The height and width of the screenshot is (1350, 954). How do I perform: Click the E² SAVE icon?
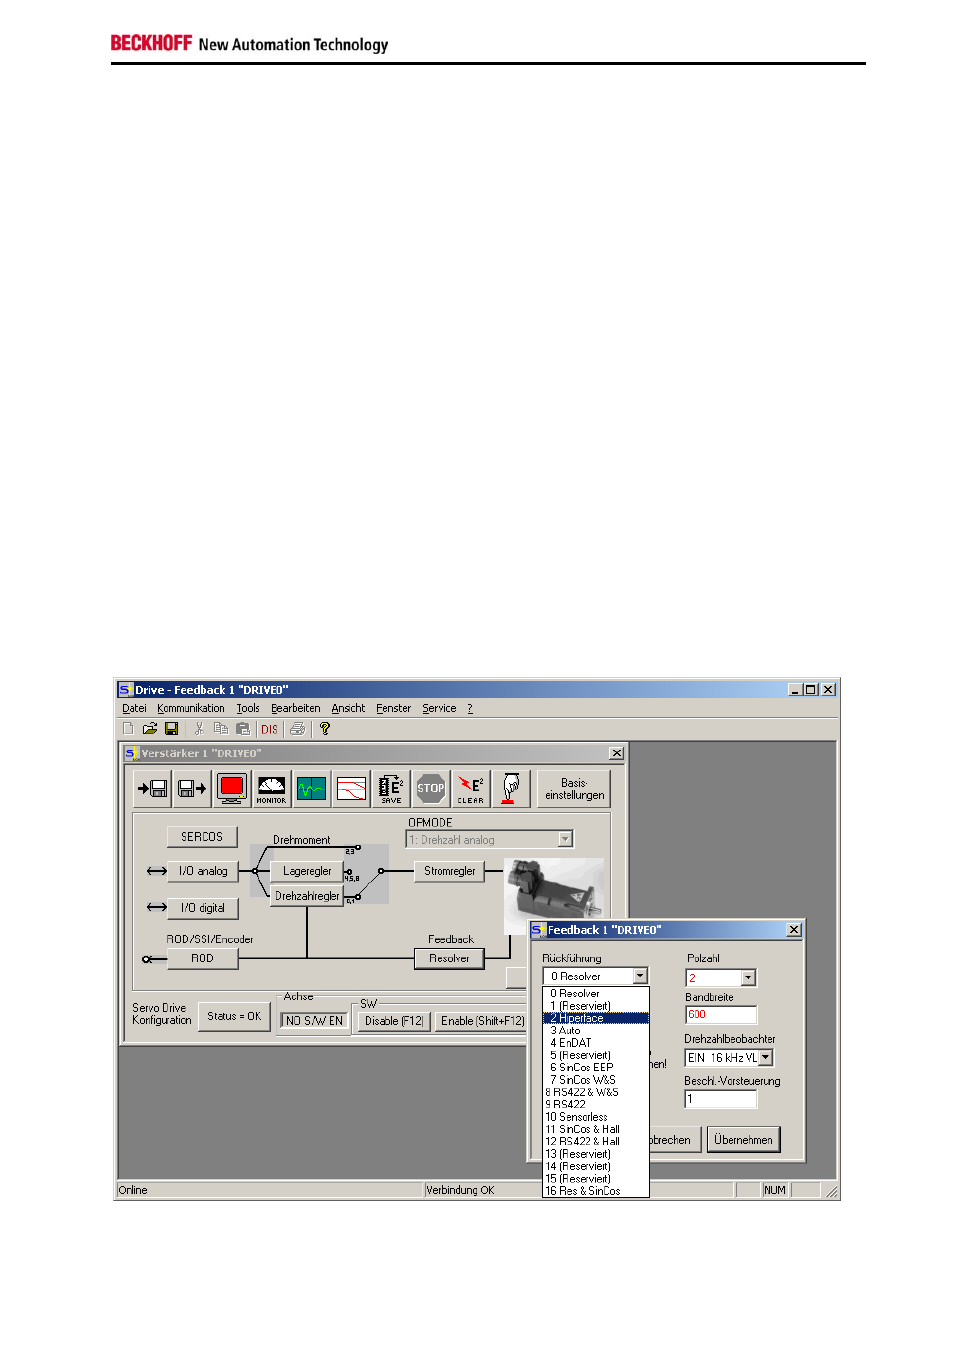(391, 789)
